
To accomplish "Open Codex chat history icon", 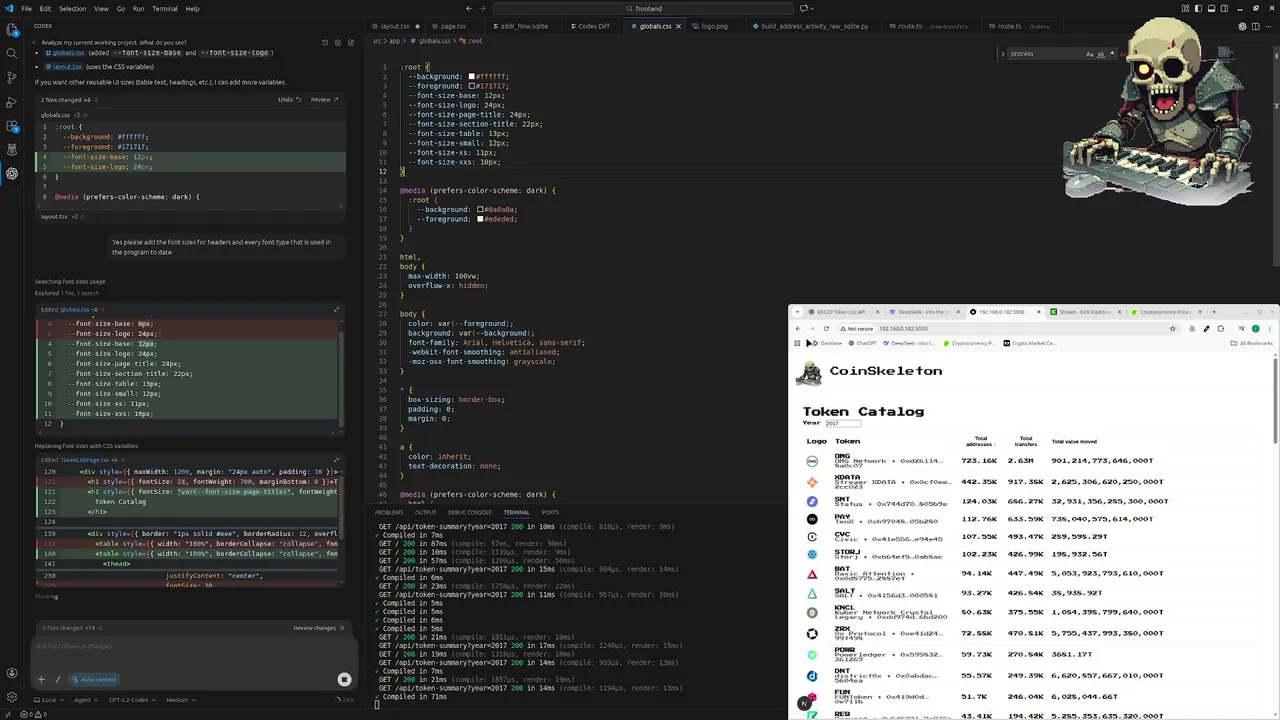I will 325,43.
